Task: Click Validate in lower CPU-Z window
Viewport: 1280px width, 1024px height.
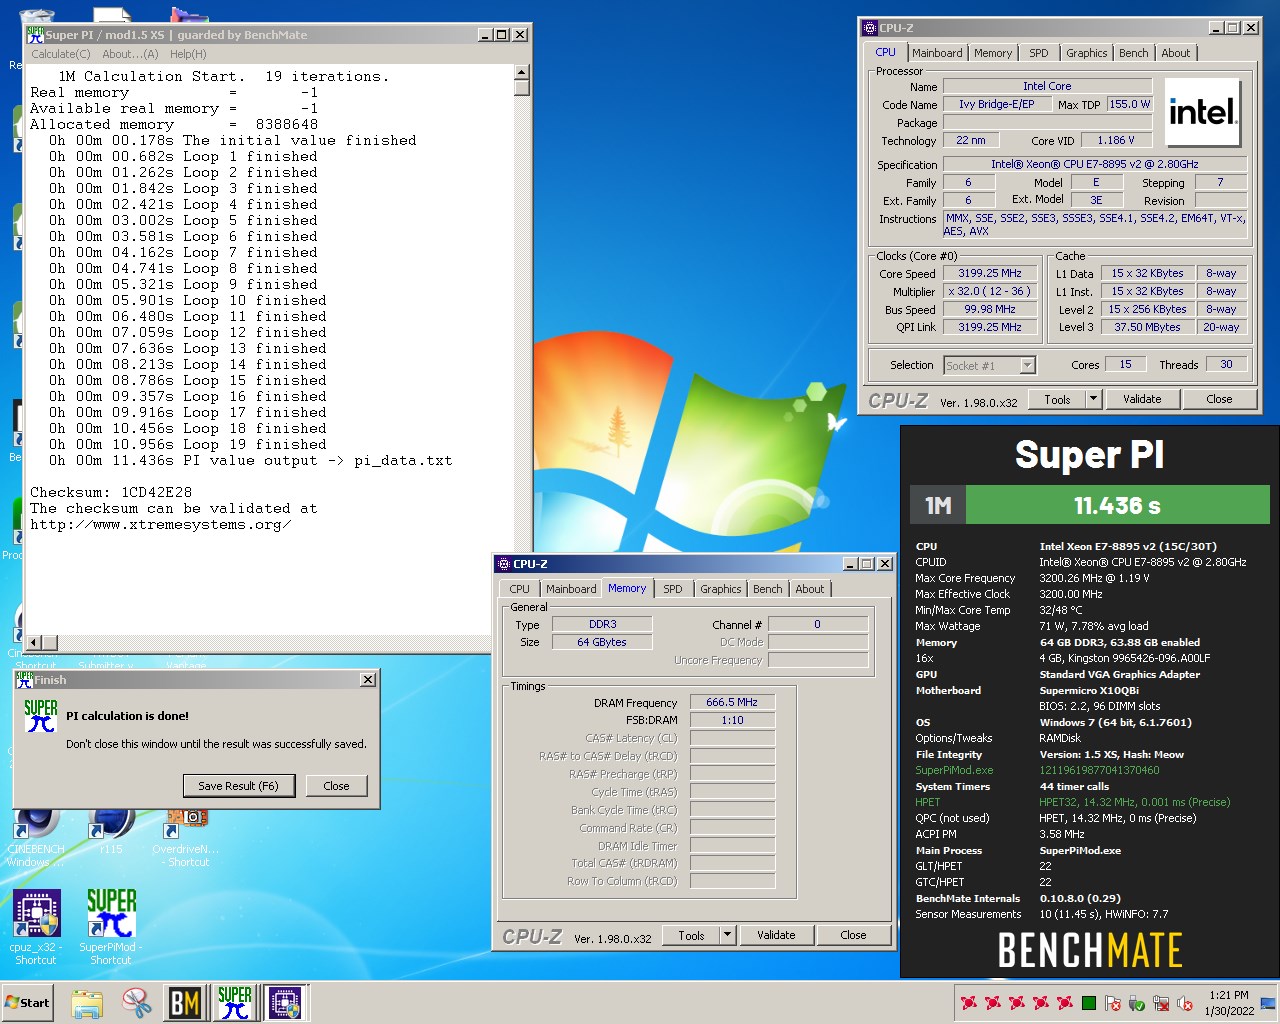Action: [776, 936]
